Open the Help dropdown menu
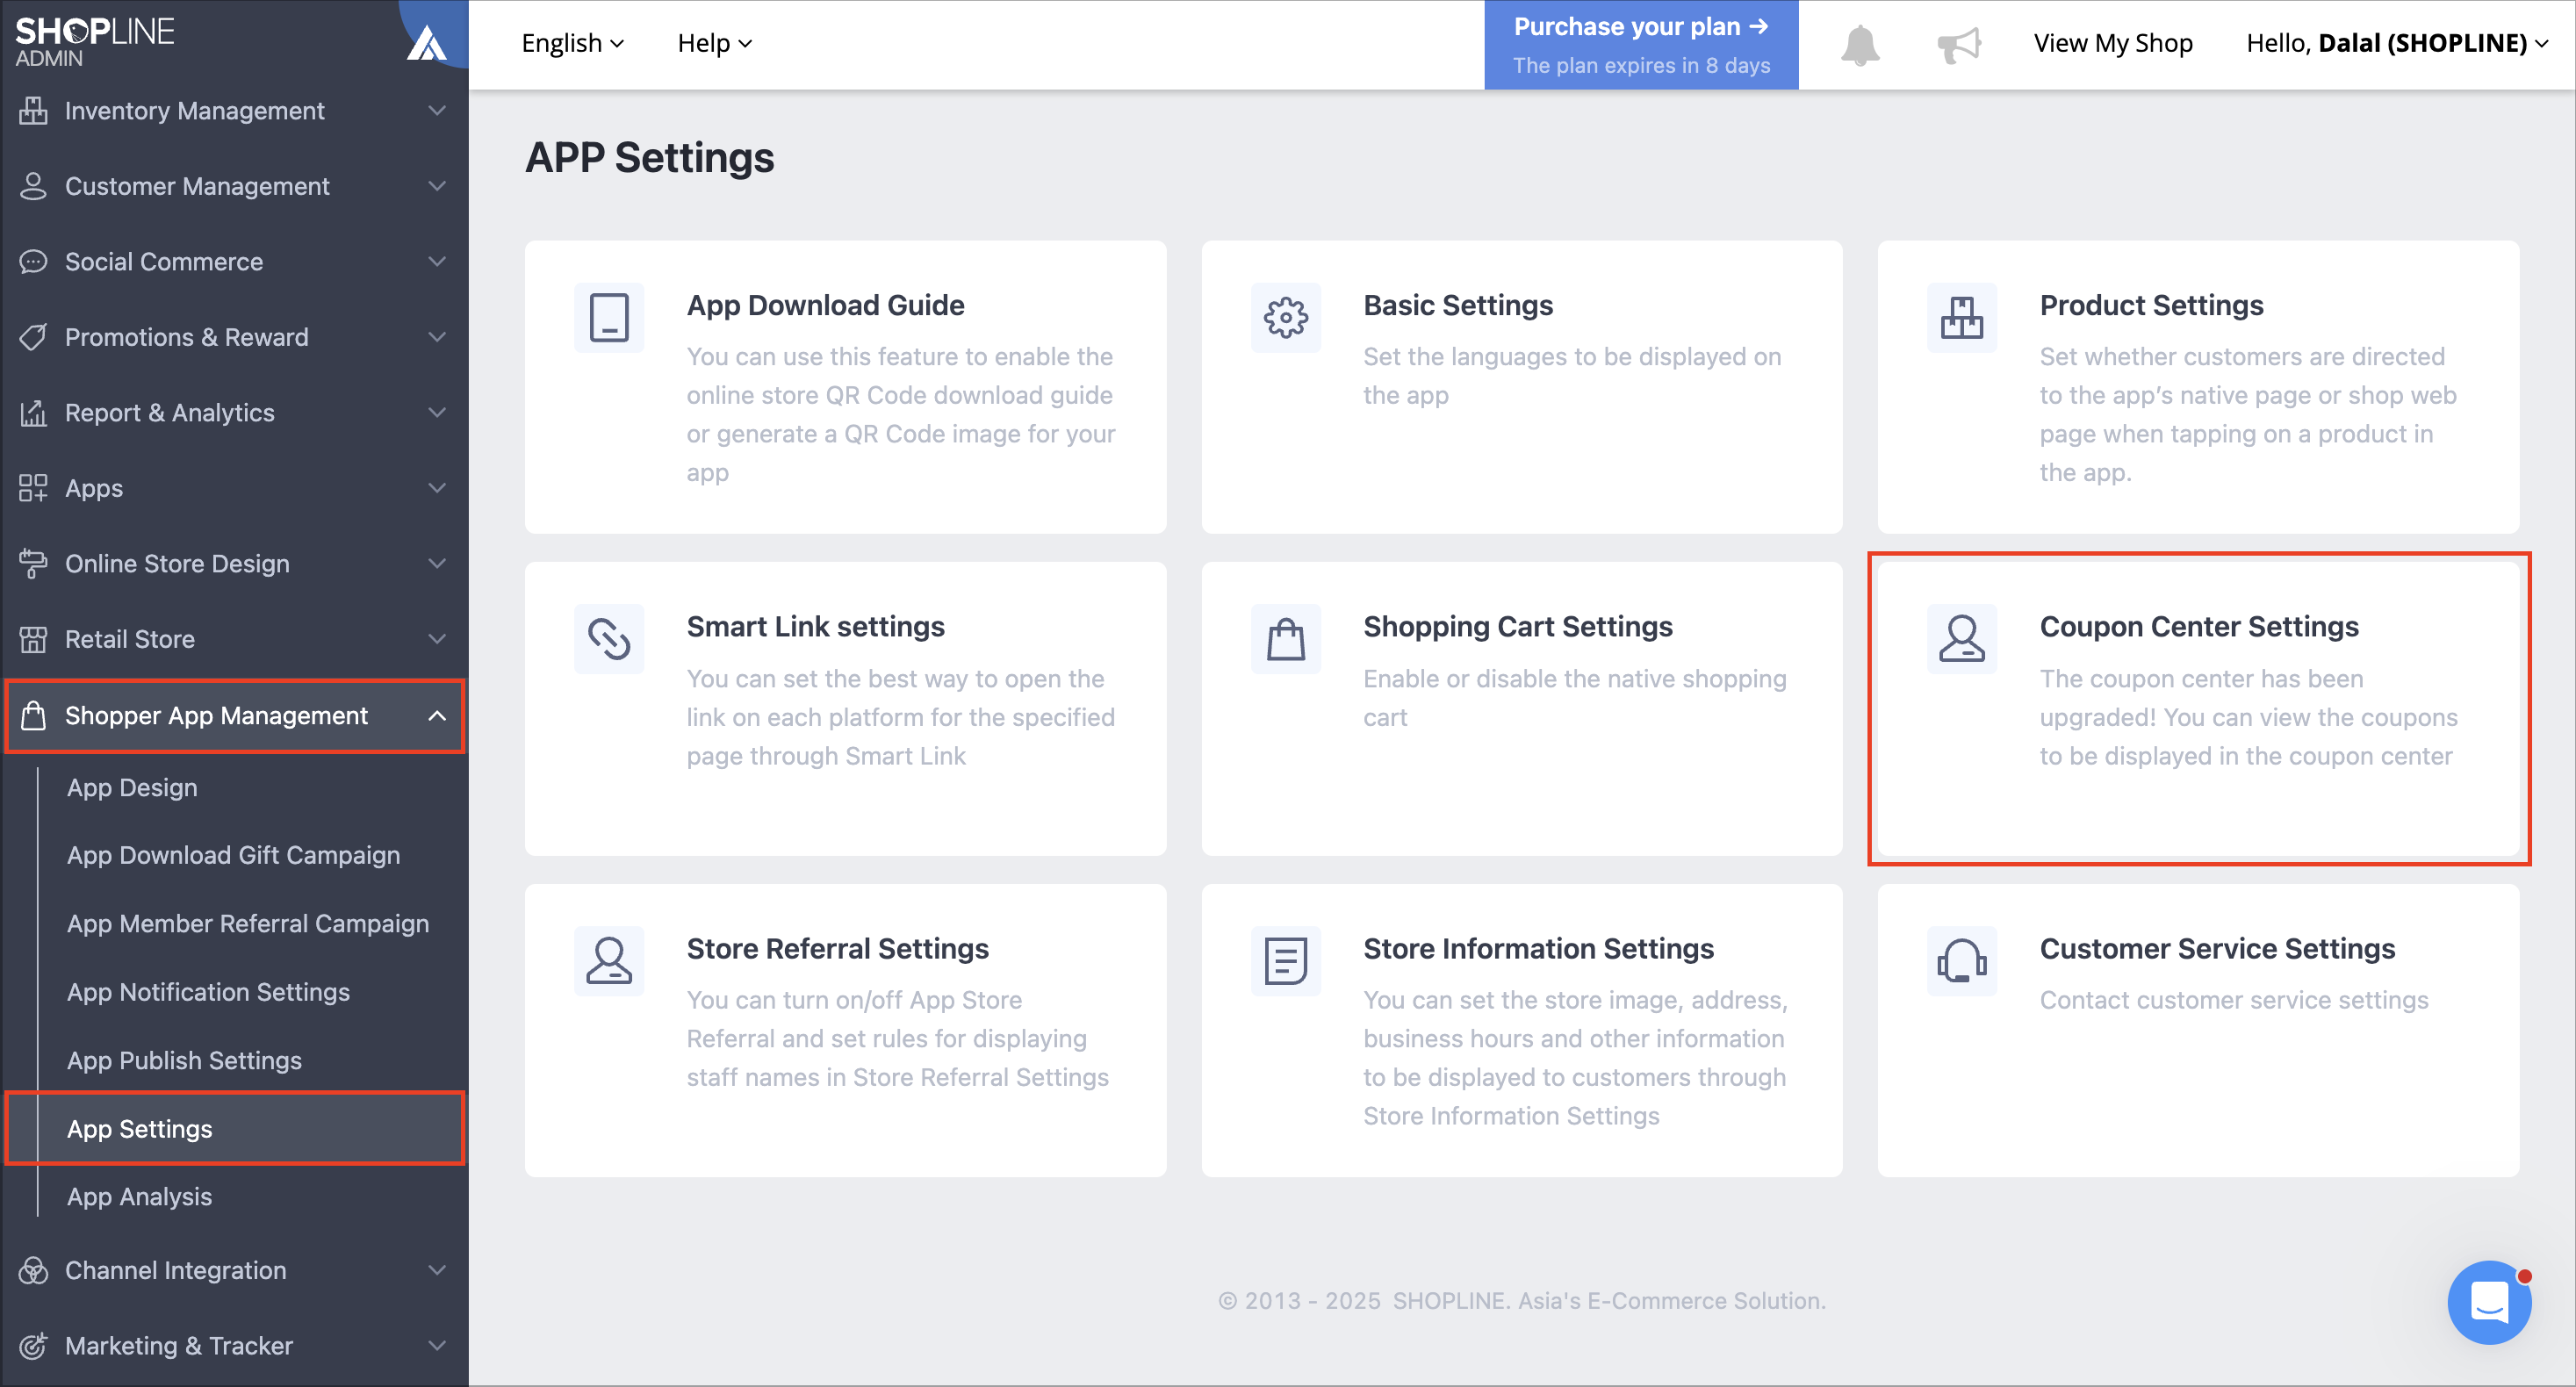This screenshot has height=1387, width=2576. 714,43
